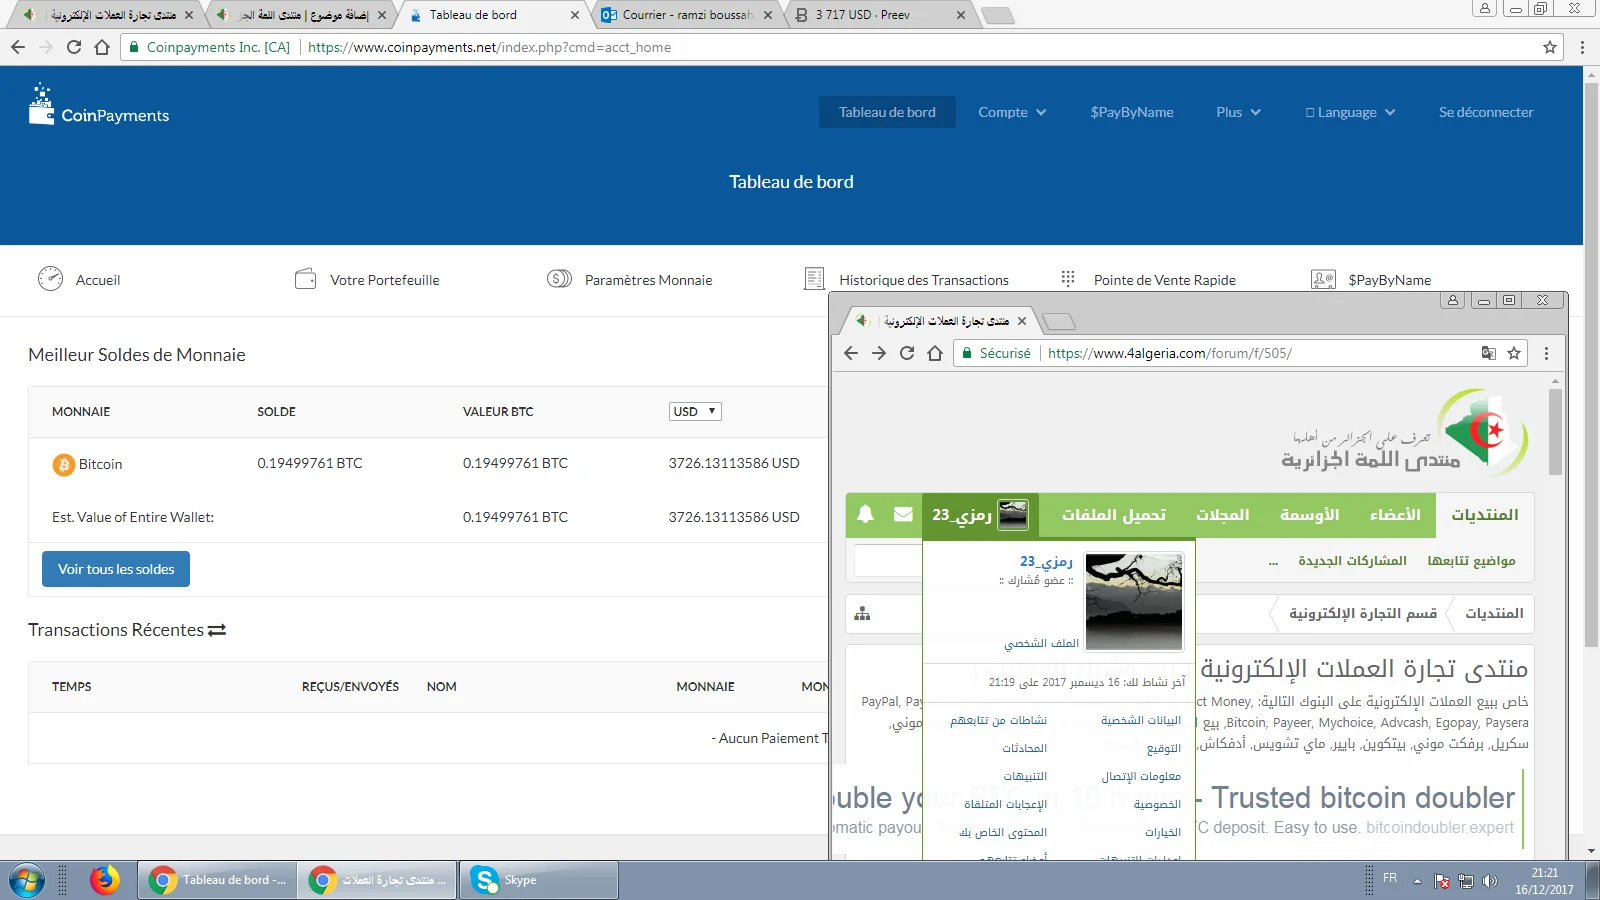Image resolution: width=1600 pixels, height=900 pixels.
Task: Open Skype from the taskbar
Action: [x=538, y=880]
